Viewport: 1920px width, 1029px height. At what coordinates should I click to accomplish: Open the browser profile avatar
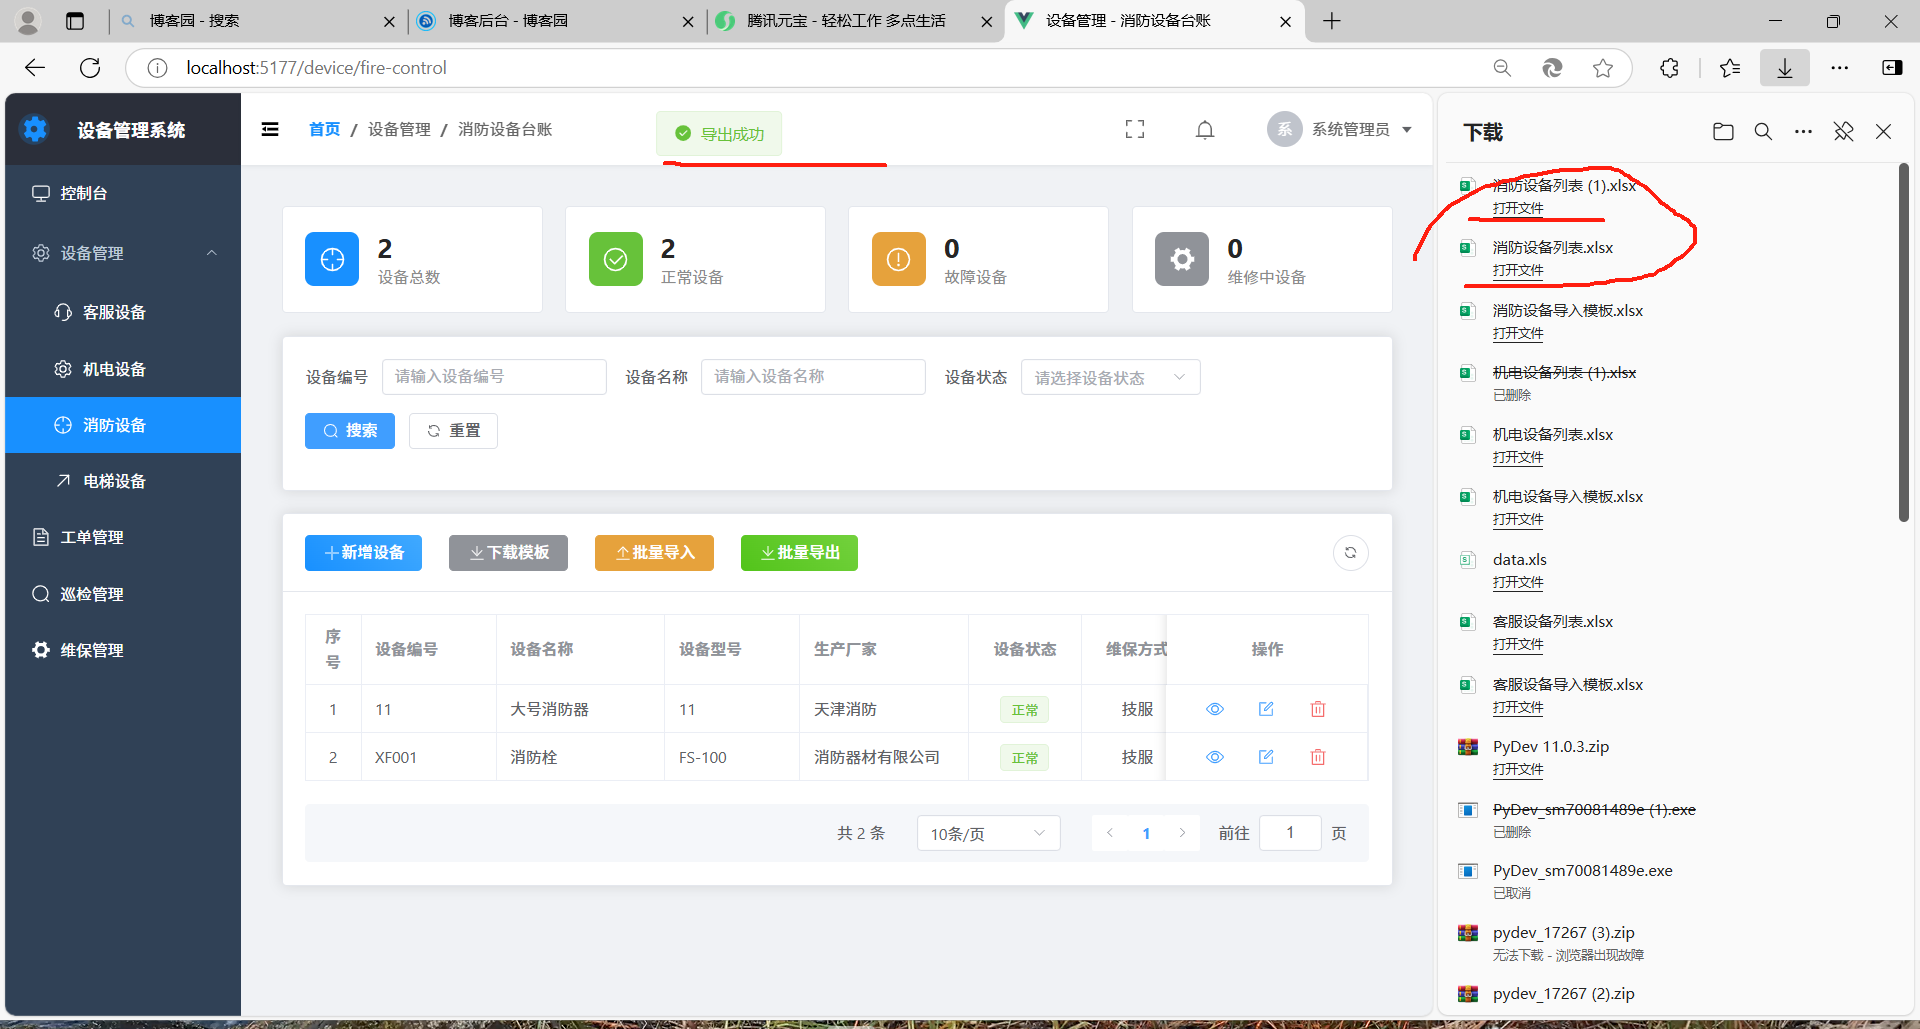[28, 21]
